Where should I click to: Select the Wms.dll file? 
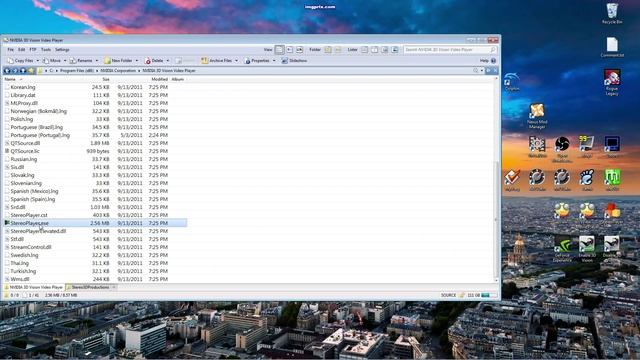[20, 279]
